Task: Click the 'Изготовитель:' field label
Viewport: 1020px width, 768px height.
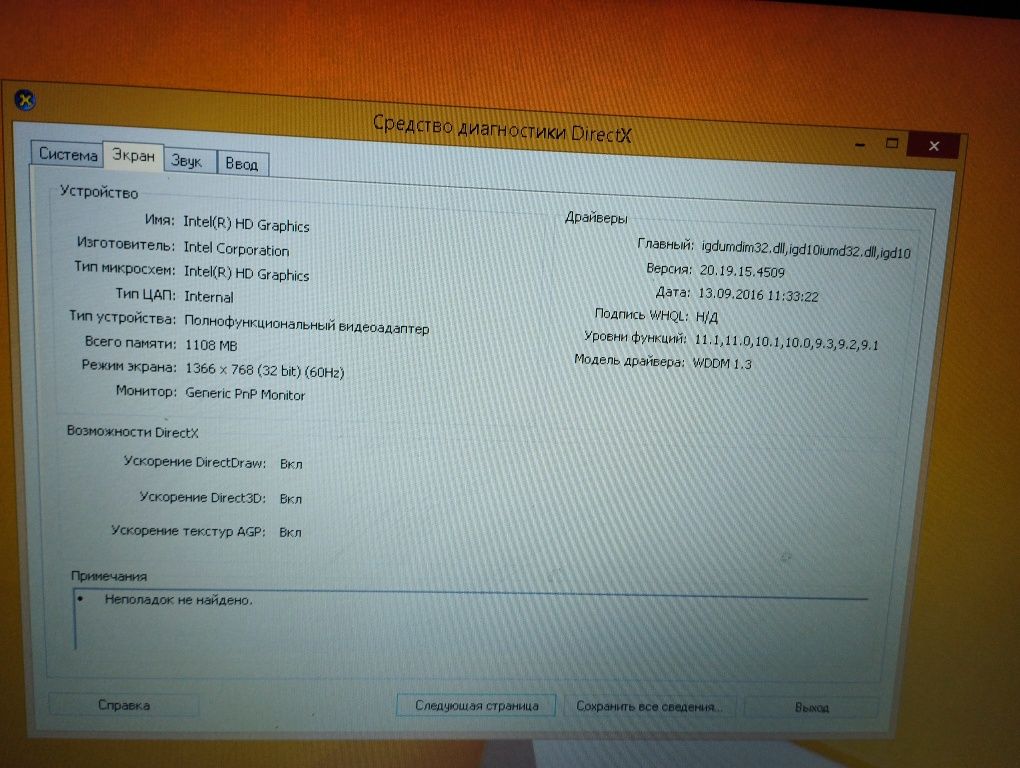Action: point(126,244)
